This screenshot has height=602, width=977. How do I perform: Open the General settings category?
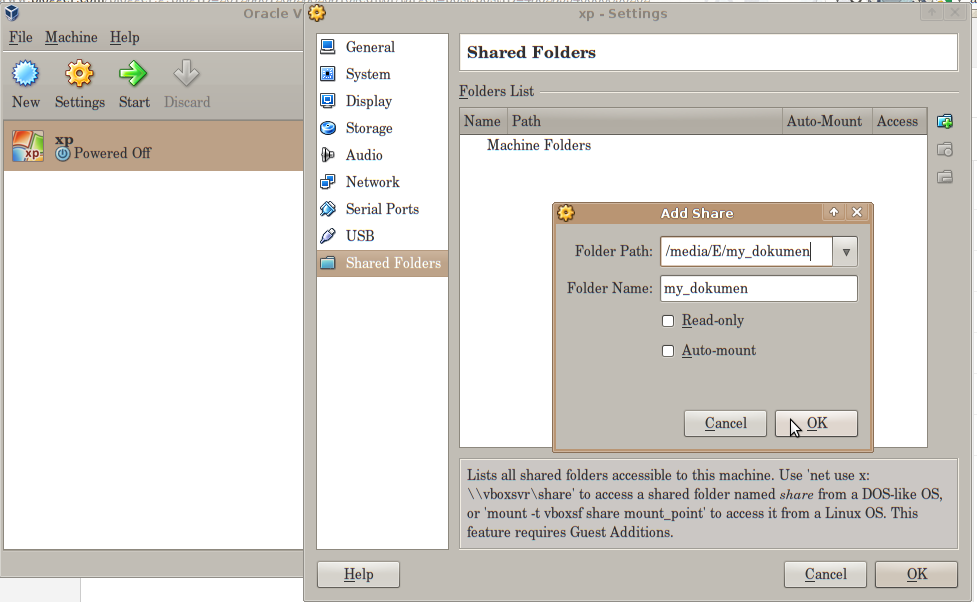[382, 47]
